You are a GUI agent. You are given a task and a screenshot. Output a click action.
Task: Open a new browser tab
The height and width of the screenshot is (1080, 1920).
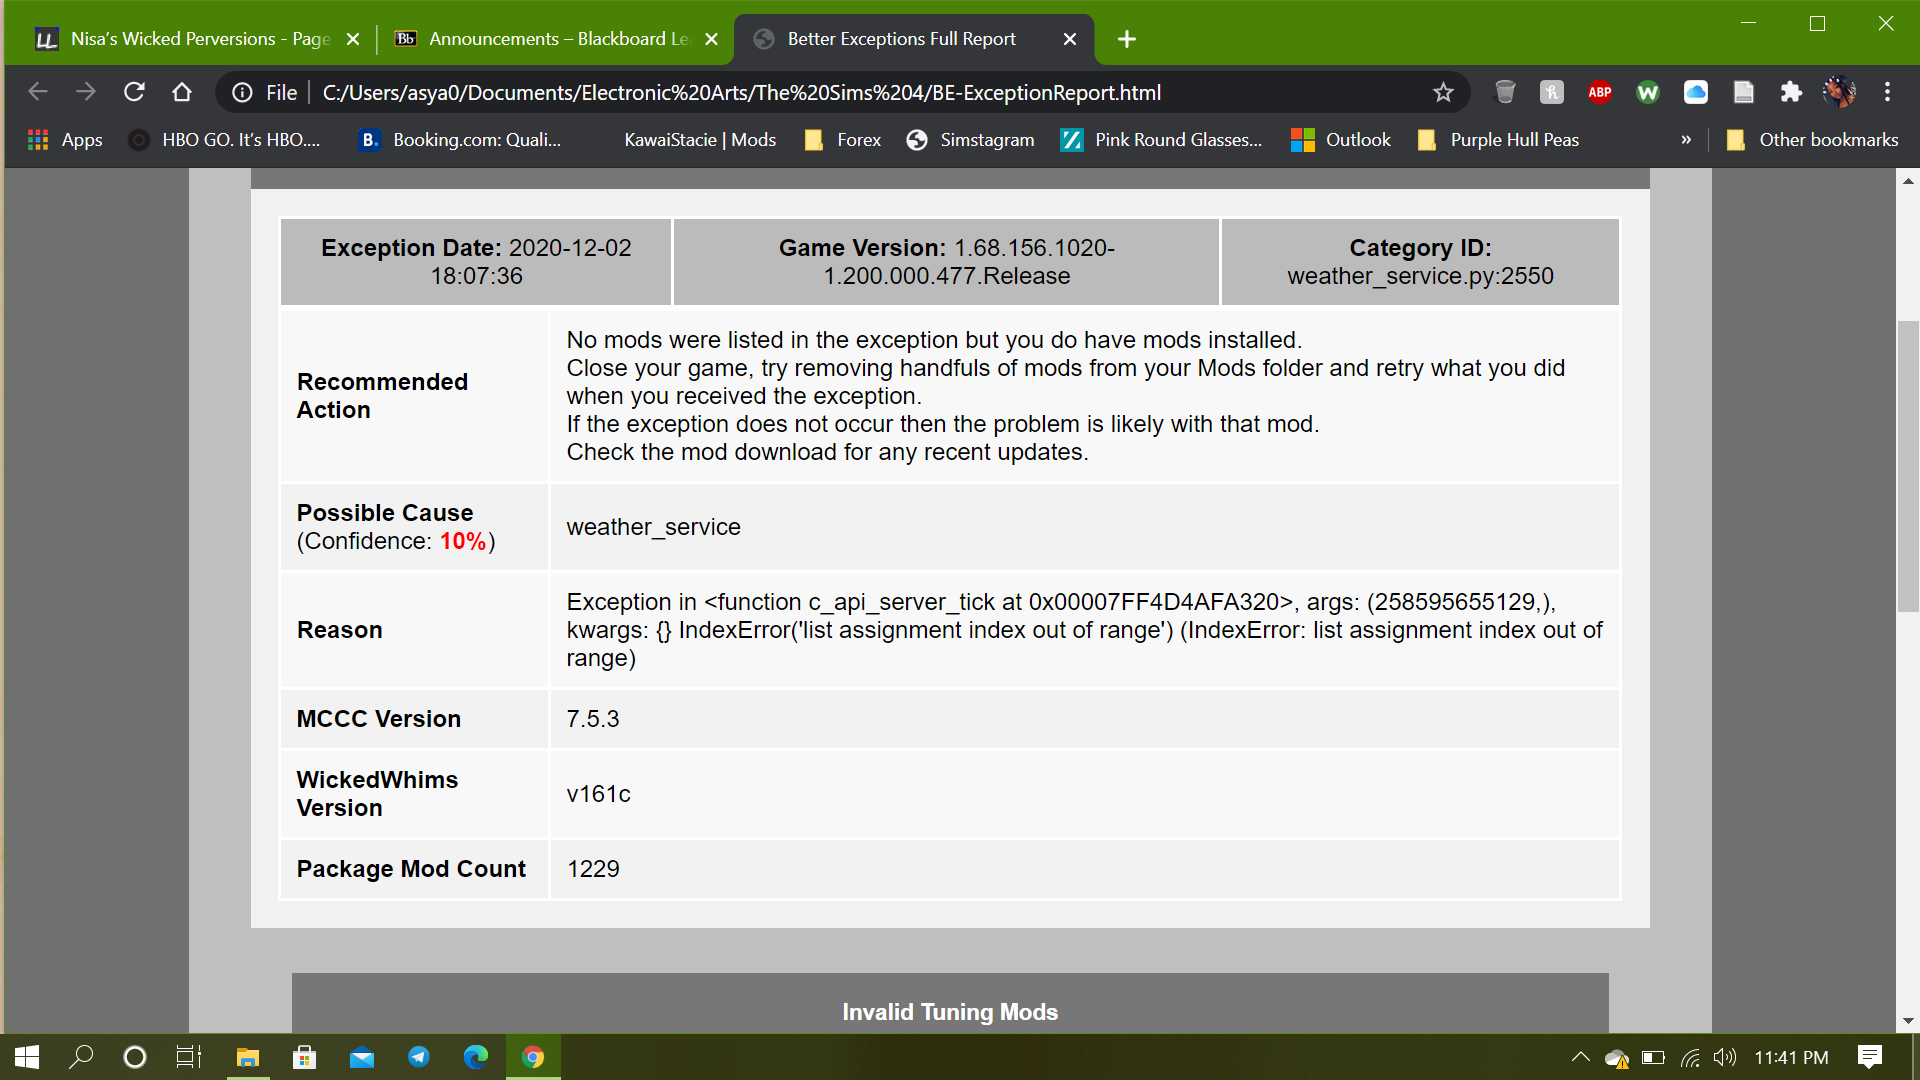coord(1127,39)
